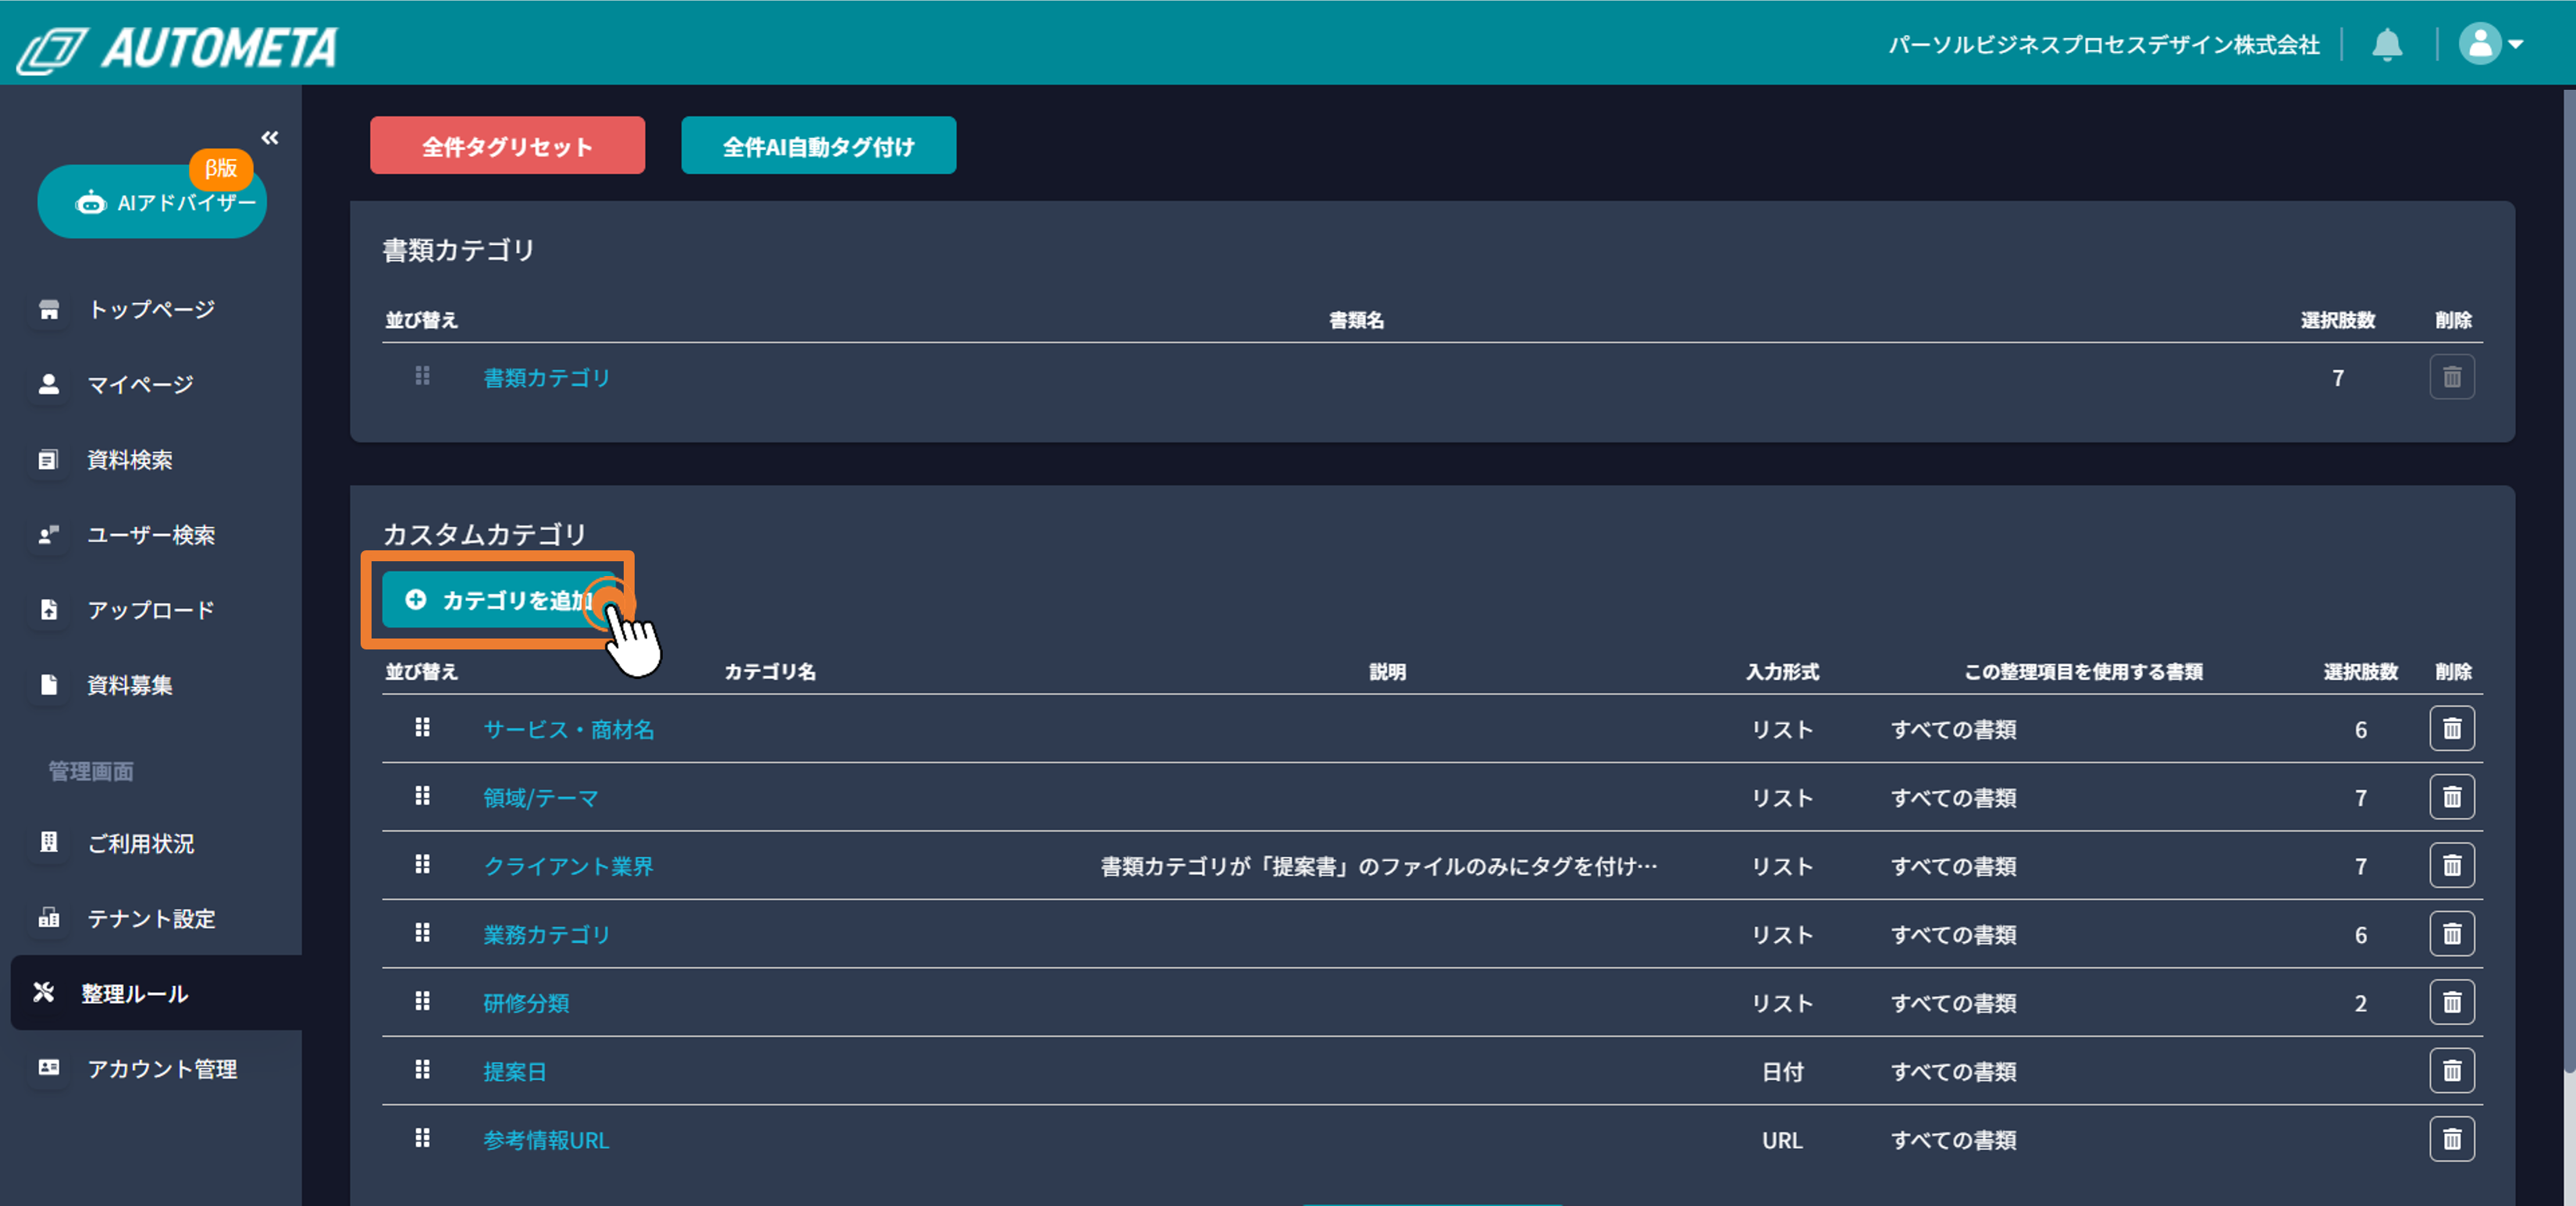Click the アカウント管理 card icon
Viewport: 2576px width, 1206px height.
(48, 1067)
